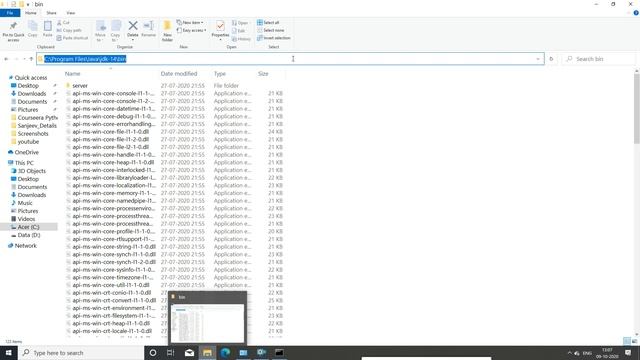The height and width of the screenshot is (360, 640).
Task: Click the Search bin field
Action: click(x=599, y=59)
